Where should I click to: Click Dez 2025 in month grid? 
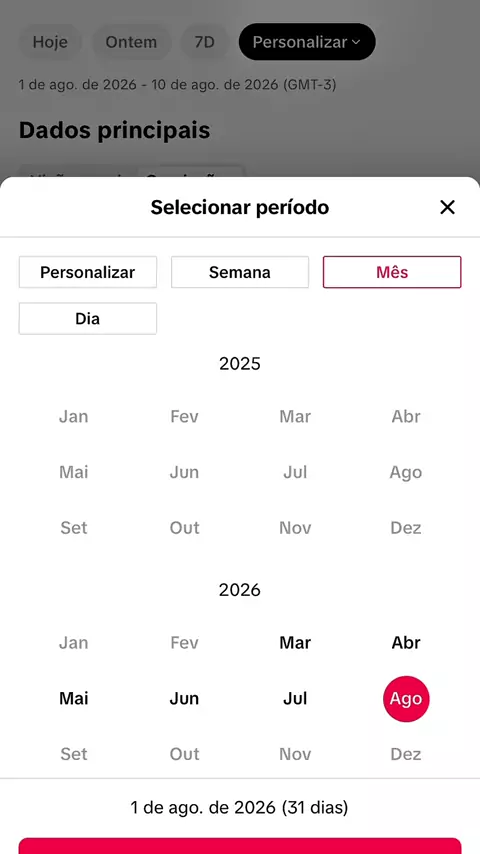point(406,528)
